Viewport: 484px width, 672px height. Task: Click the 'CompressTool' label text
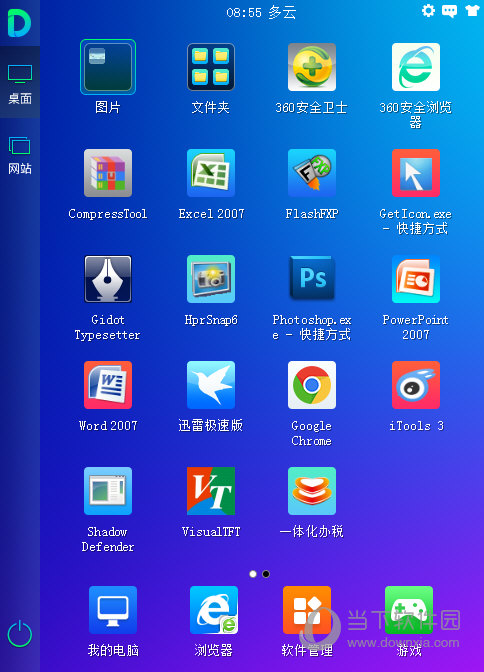[x=108, y=213]
